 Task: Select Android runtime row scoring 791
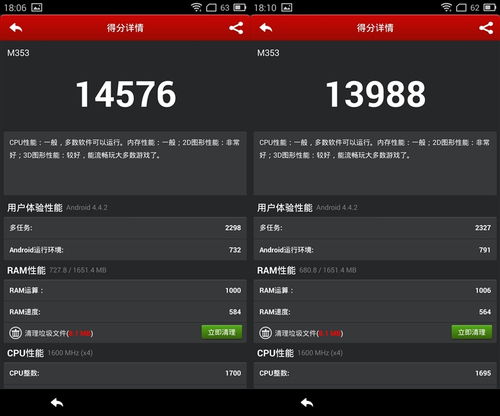point(375,250)
